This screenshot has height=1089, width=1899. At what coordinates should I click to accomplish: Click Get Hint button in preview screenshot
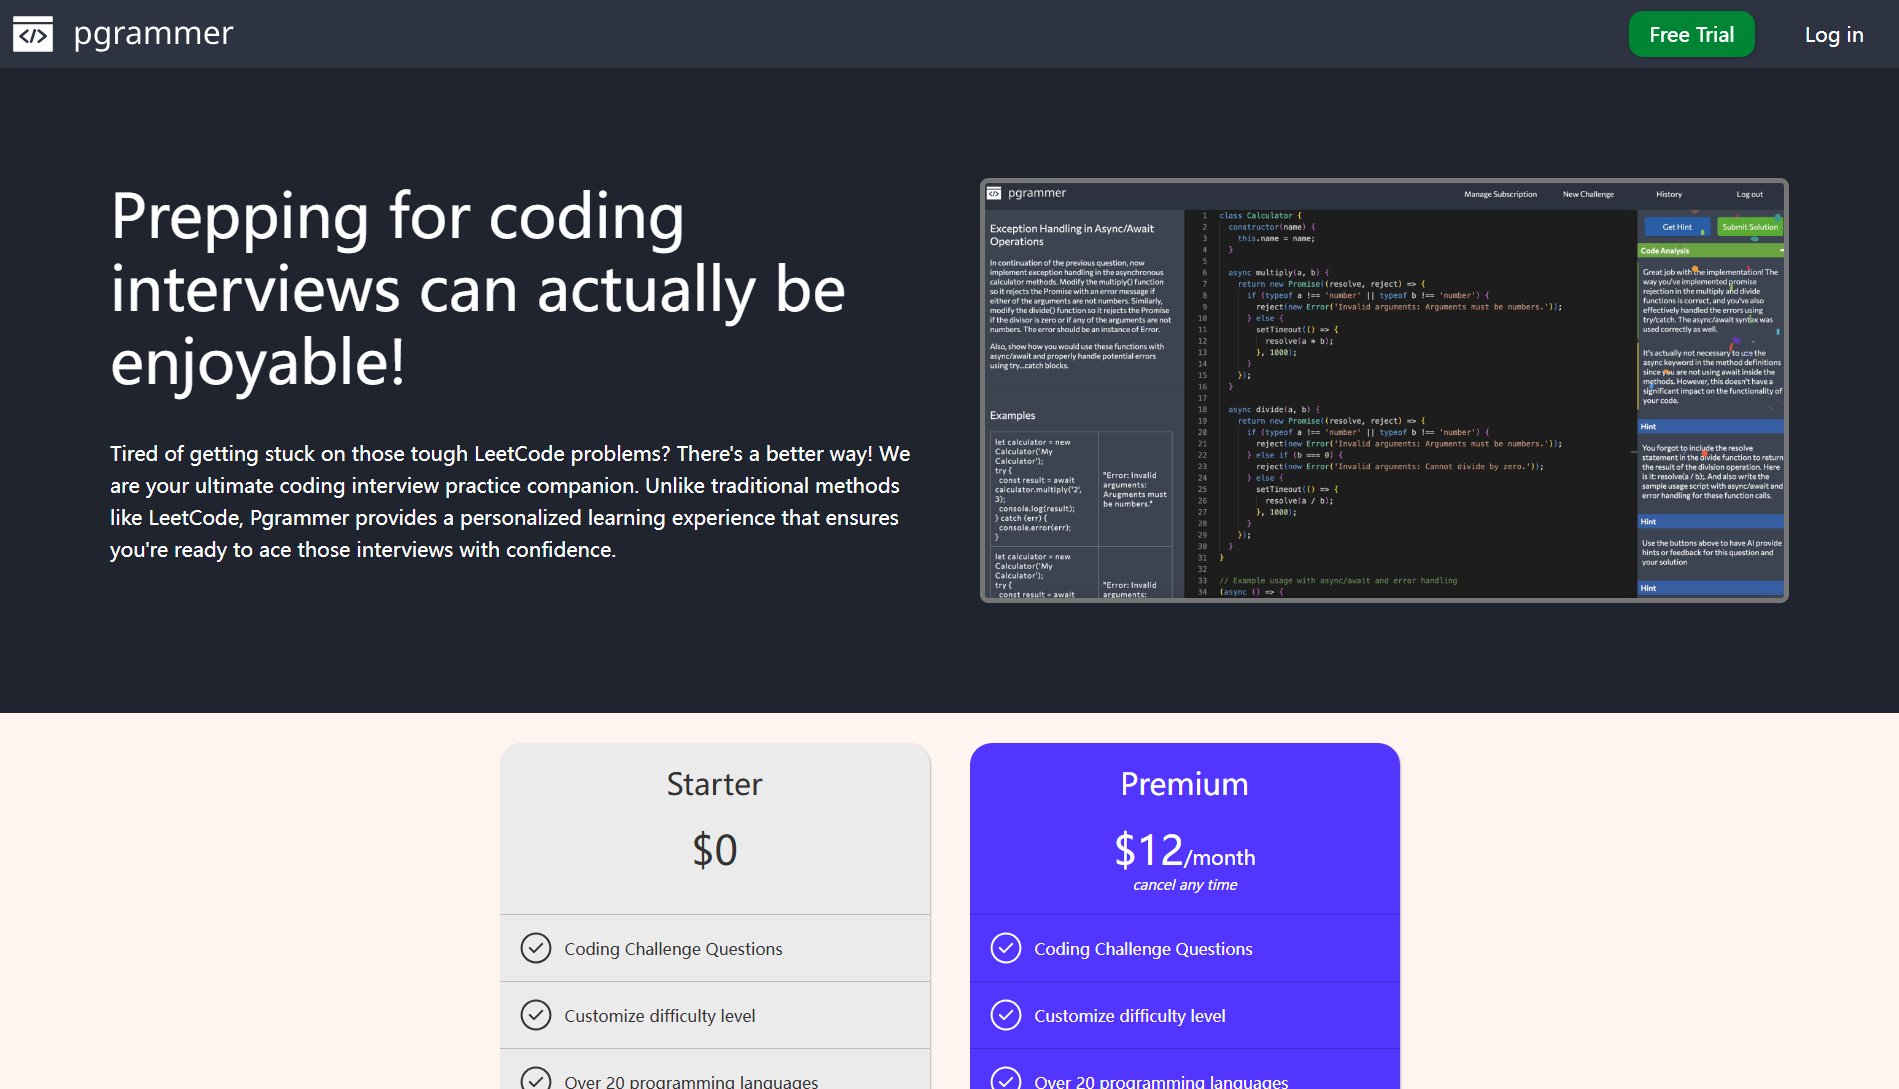[1676, 227]
